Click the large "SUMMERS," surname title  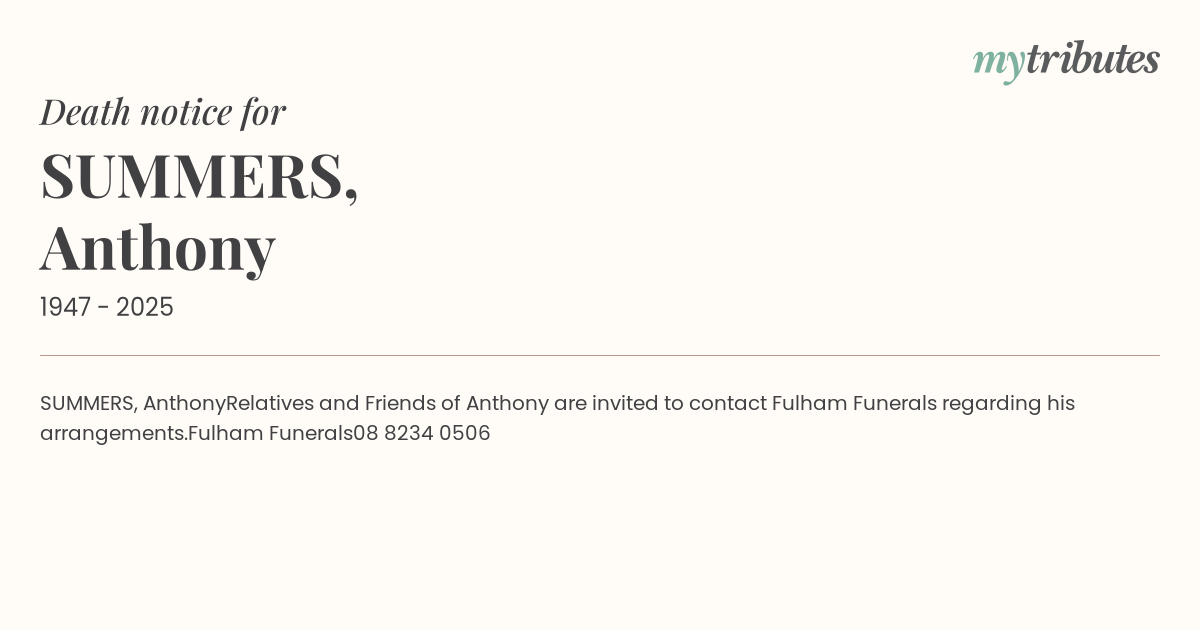tap(199, 176)
